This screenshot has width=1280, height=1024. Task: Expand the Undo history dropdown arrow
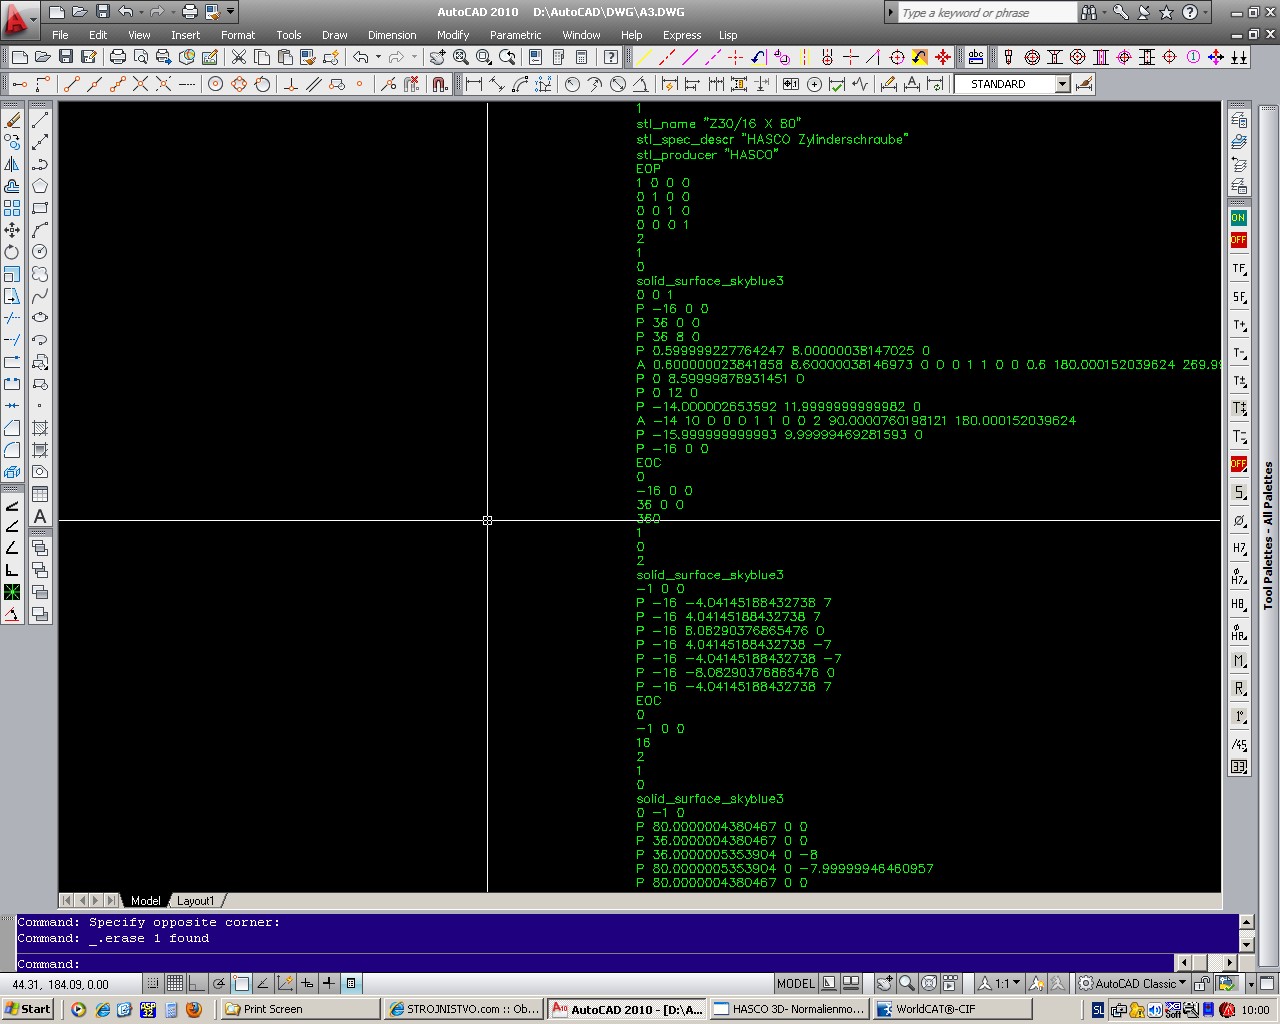378,58
